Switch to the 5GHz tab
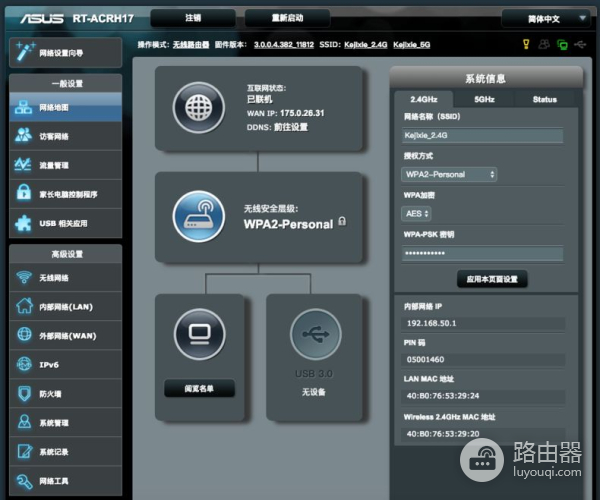The height and width of the screenshot is (500, 600). (x=484, y=99)
